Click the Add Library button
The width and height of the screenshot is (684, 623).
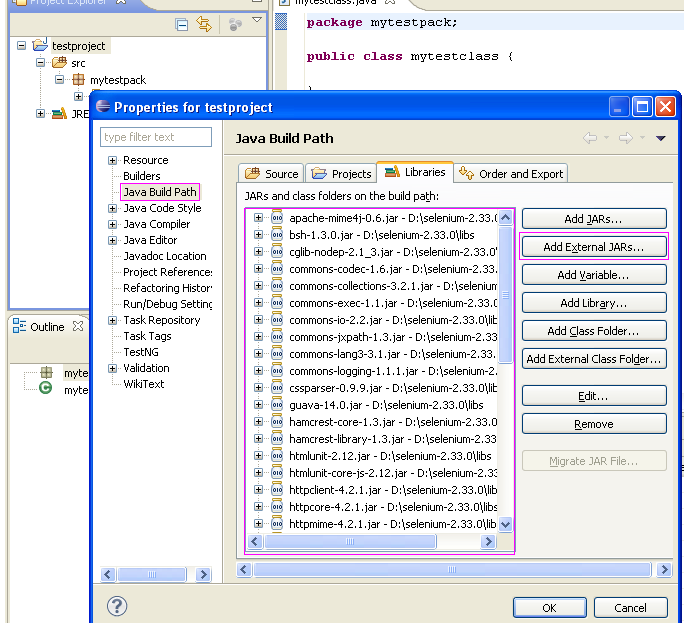click(x=594, y=303)
